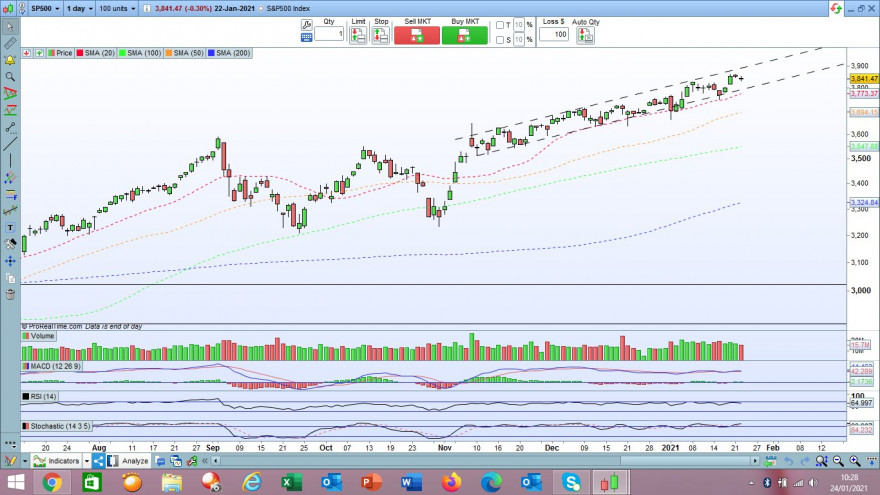Click the blue keyboard icon
The height and width of the screenshot is (495, 880).
(306, 38)
